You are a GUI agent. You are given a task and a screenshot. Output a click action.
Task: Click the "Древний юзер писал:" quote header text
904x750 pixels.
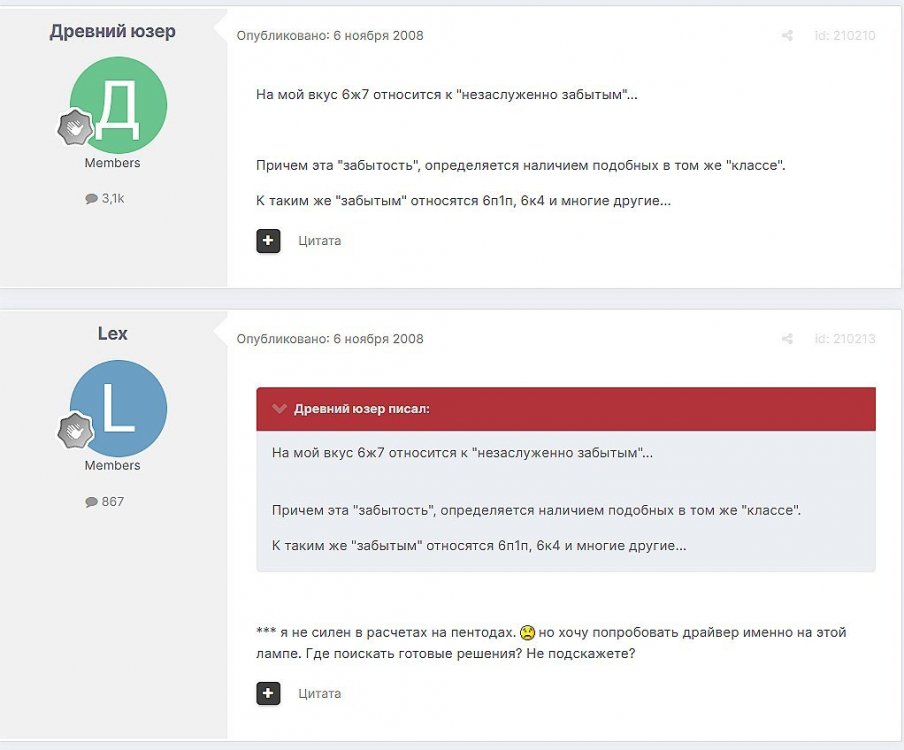[x=362, y=409]
